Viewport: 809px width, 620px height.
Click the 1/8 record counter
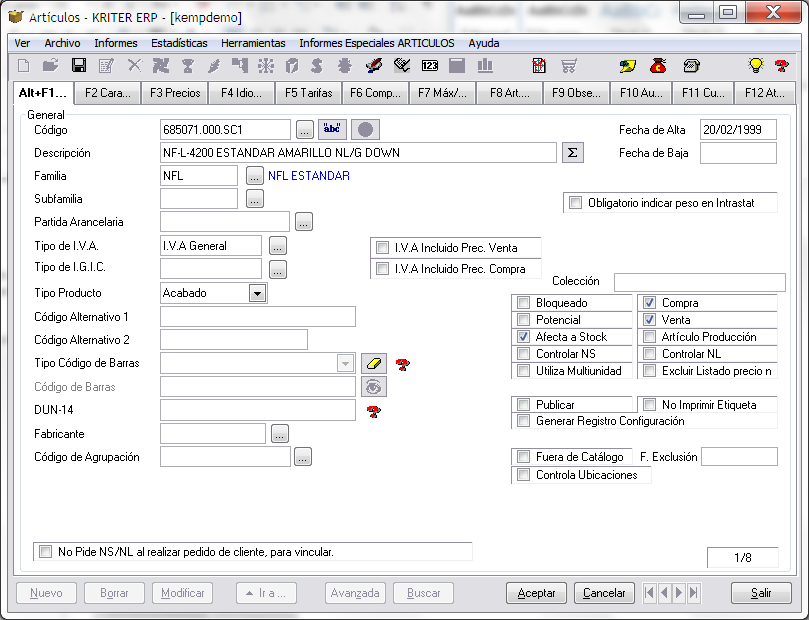[x=742, y=558]
